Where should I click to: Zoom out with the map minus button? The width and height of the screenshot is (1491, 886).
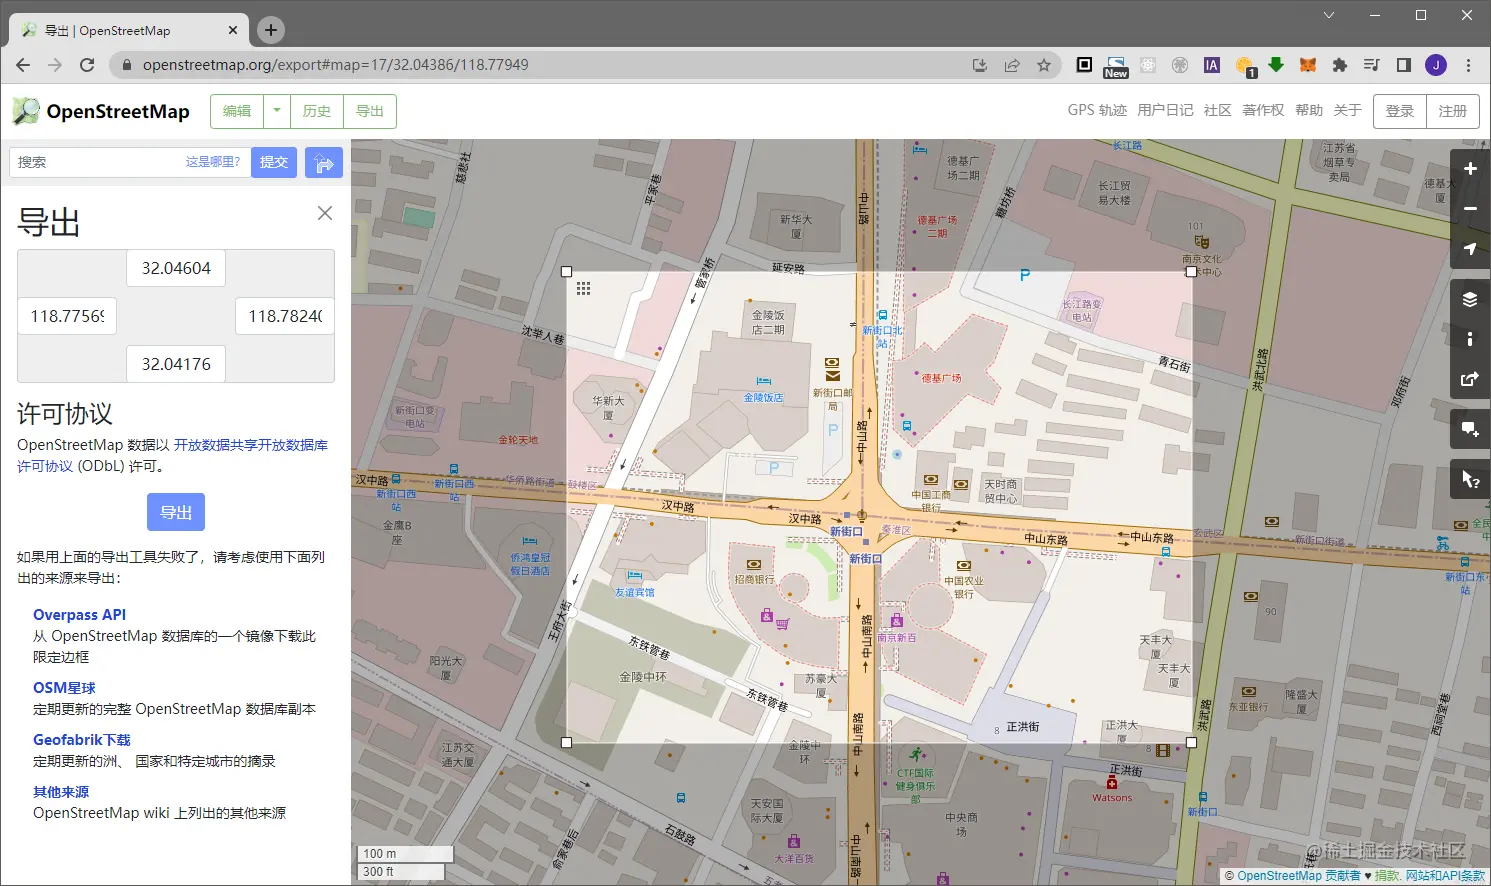(x=1470, y=209)
